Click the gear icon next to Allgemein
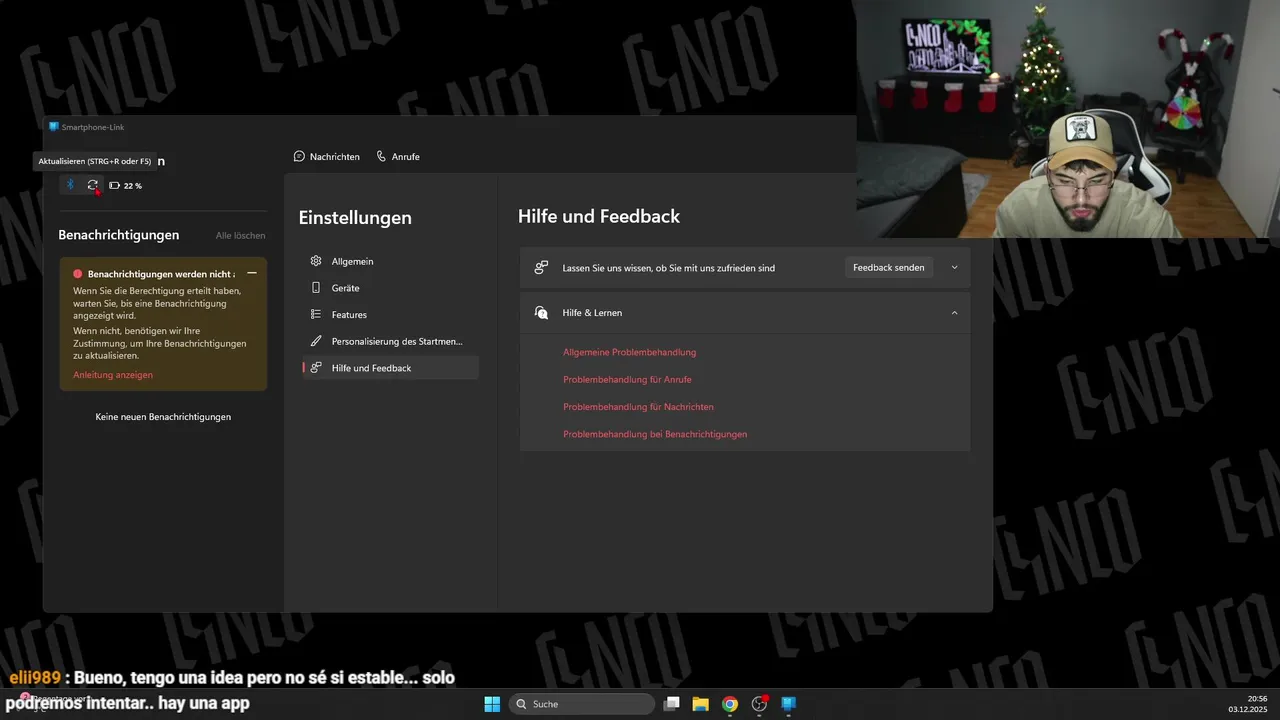This screenshot has height=720, width=1280. click(x=316, y=261)
